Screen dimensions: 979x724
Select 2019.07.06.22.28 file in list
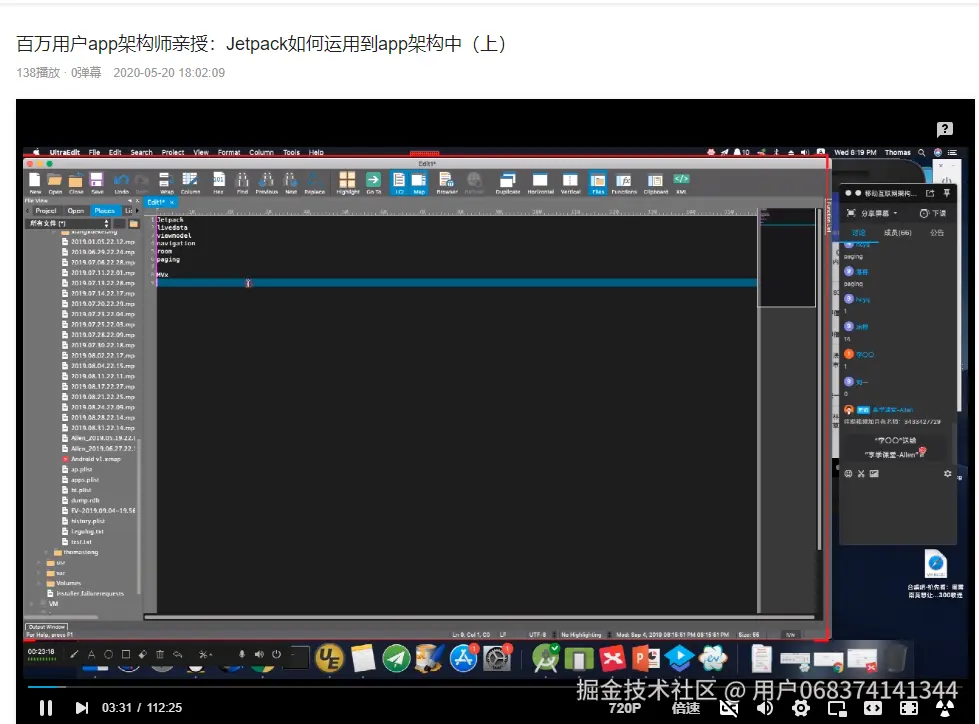point(99,263)
